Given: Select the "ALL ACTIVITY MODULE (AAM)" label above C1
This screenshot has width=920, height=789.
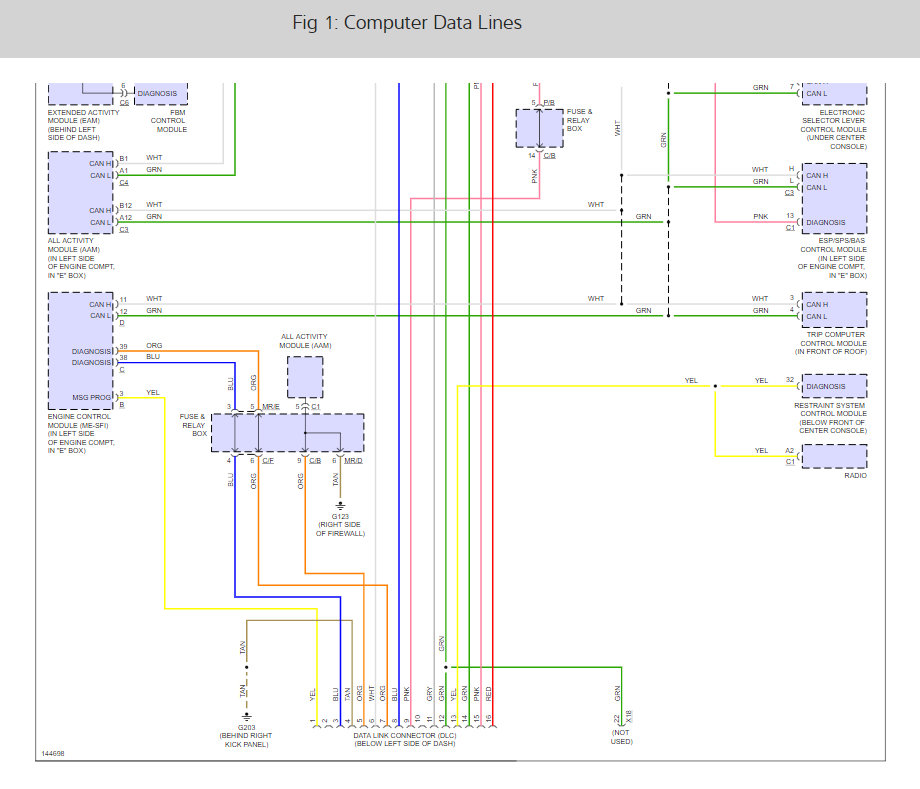Looking at the screenshot, I should (x=305, y=341).
